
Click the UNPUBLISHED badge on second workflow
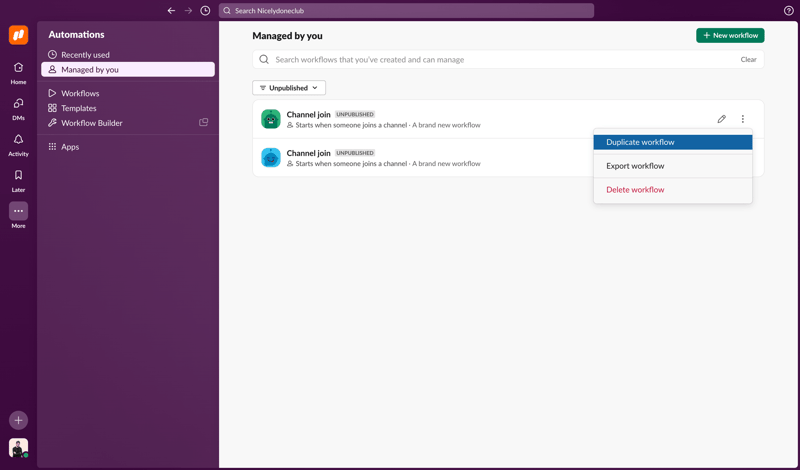click(x=355, y=153)
